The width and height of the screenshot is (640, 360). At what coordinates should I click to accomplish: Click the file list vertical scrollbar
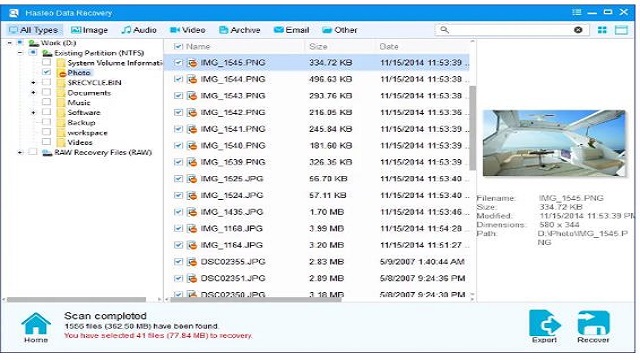tap(473, 128)
